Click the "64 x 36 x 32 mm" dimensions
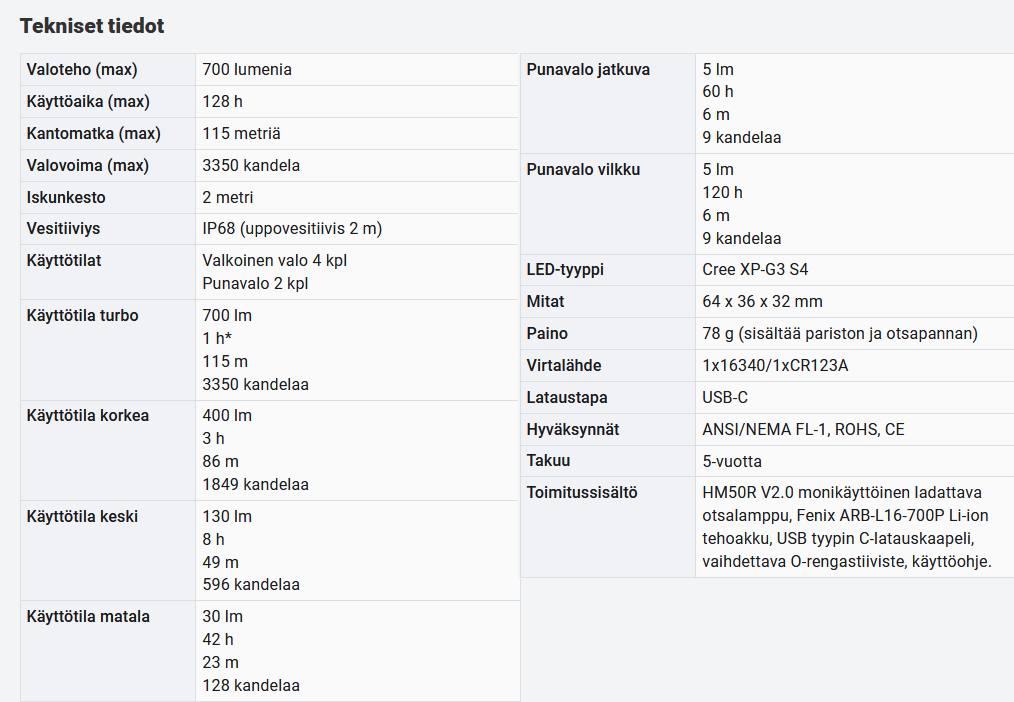Screen dimensions: 1014x702 click(x=762, y=302)
